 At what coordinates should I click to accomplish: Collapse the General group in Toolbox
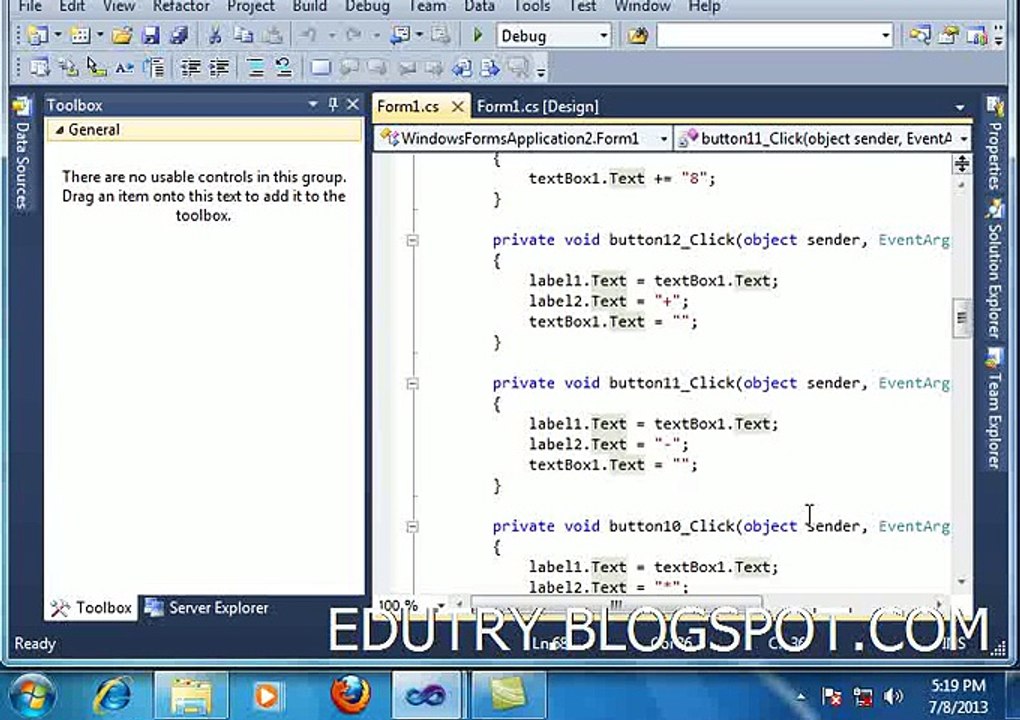(x=60, y=130)
